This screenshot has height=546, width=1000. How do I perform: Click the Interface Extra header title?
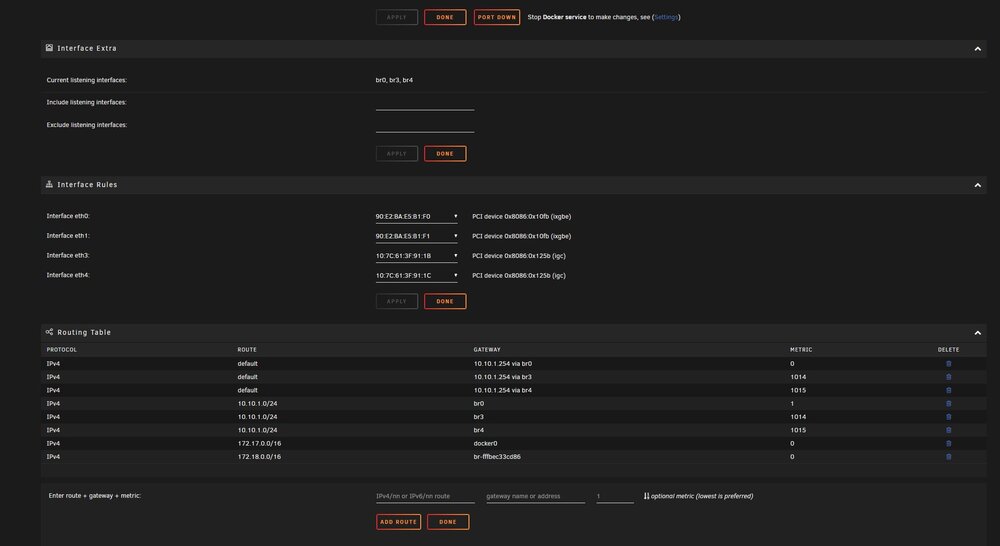87,48
